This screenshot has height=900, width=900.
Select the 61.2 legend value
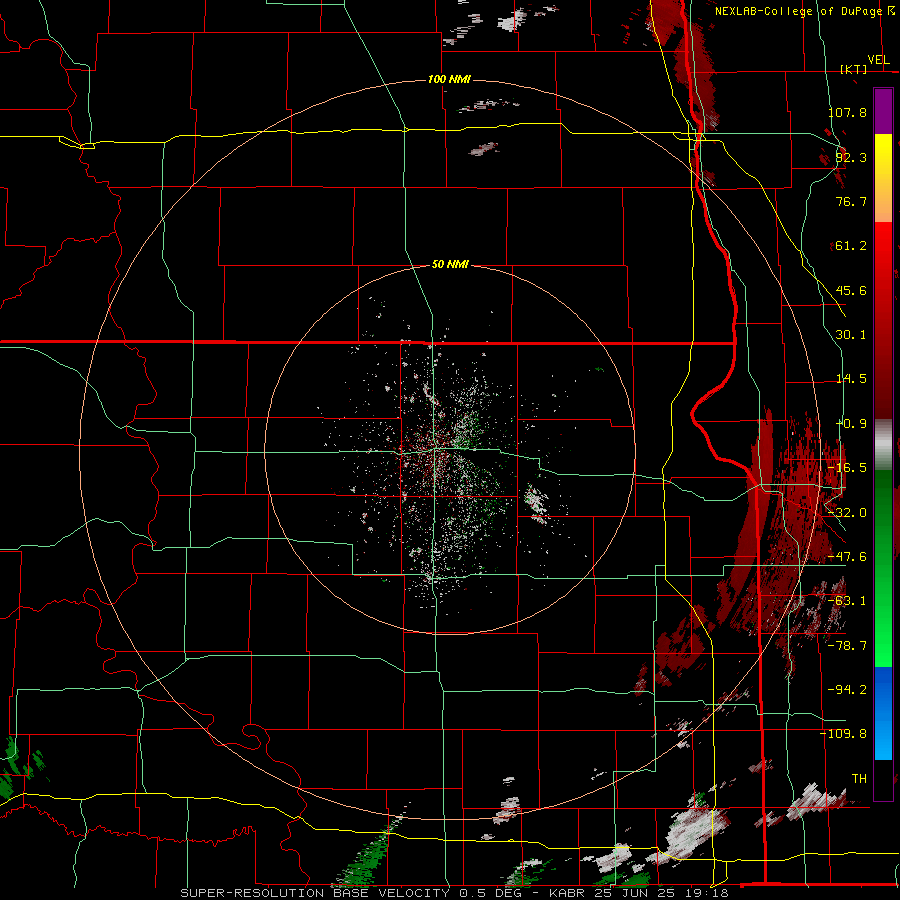click(851, 246)
